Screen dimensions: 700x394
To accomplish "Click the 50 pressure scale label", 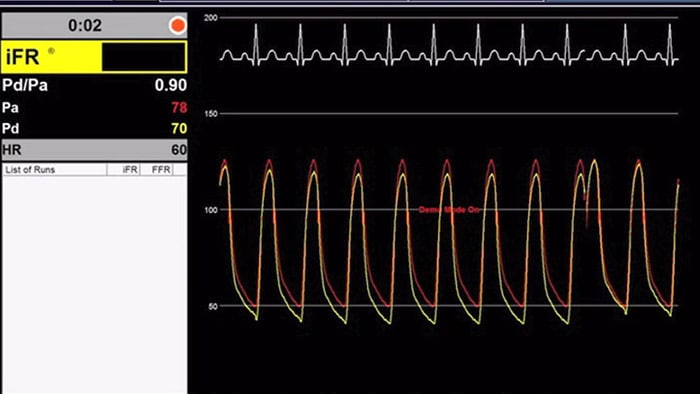I will tap(212, 306).
